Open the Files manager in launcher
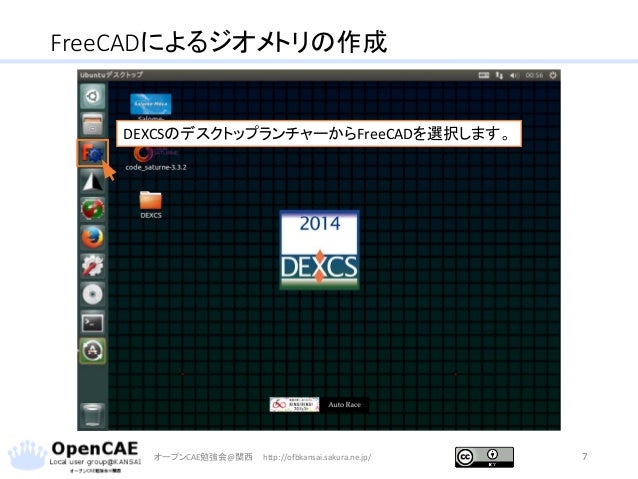 coord(93,125)
